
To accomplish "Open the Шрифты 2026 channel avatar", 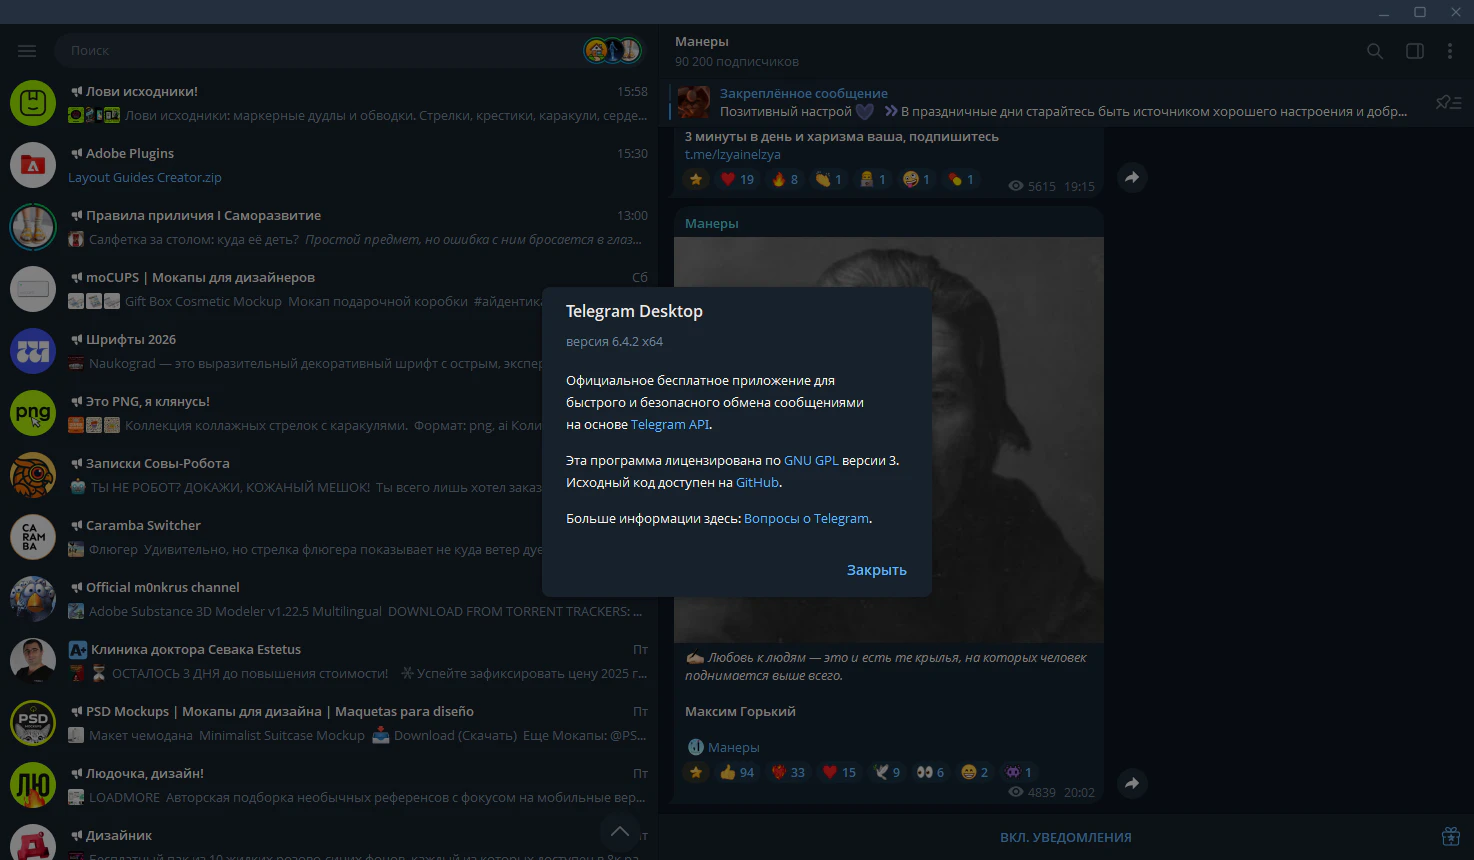I will click(33, 351).
